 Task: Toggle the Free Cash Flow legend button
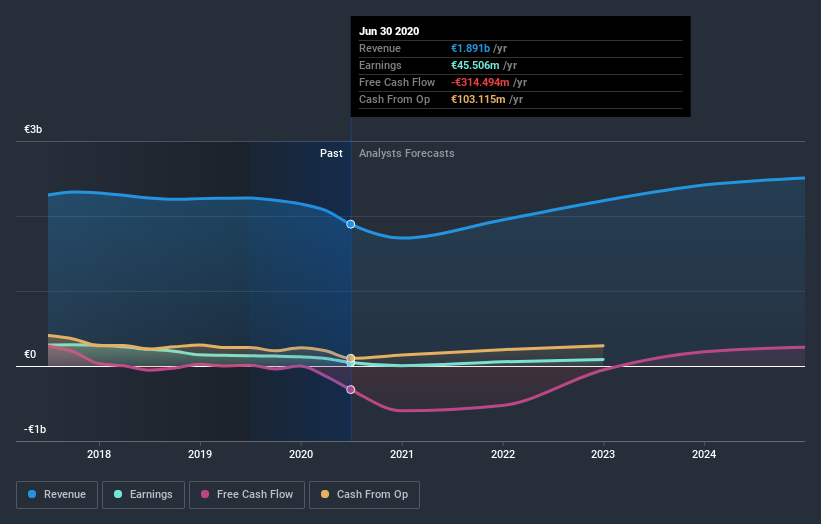pyautogui.click(x=247, y=495)
